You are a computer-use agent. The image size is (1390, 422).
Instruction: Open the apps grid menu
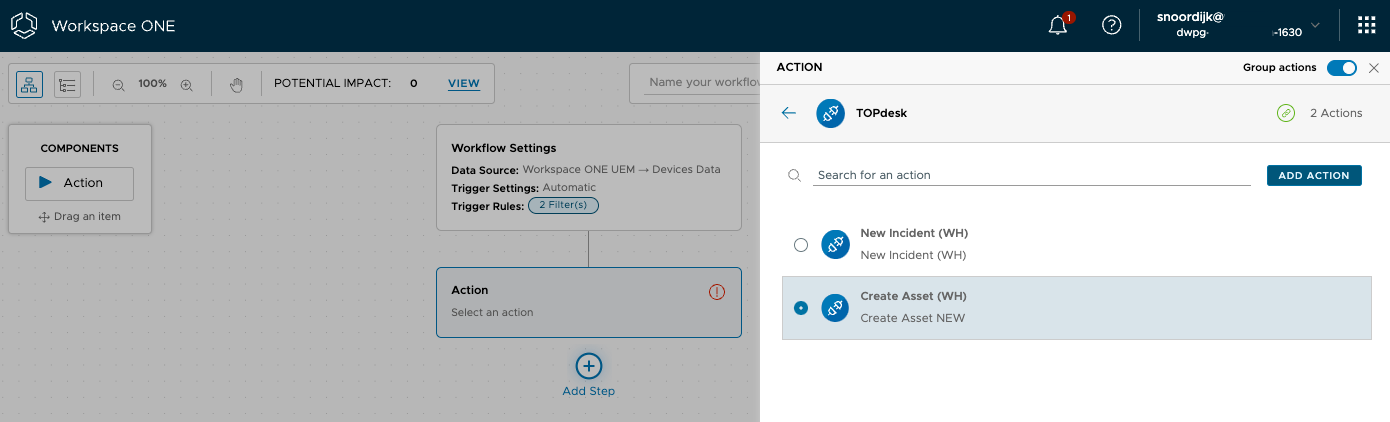[1365, 26]
